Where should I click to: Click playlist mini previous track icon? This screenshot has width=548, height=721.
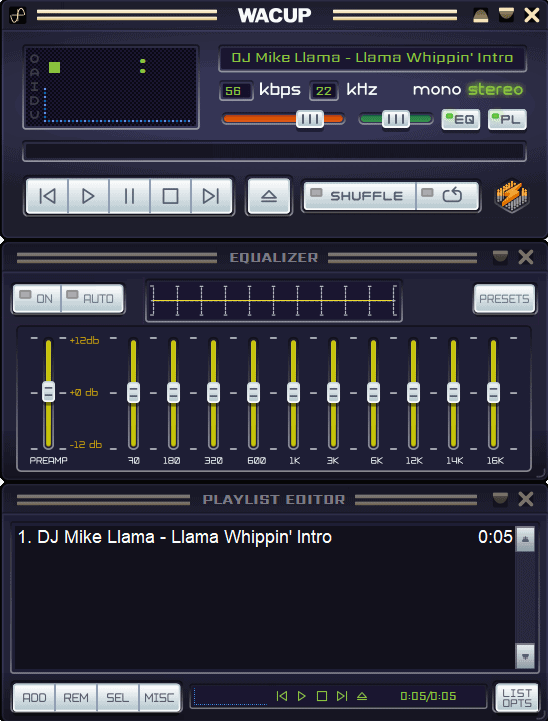pos(282,696)
